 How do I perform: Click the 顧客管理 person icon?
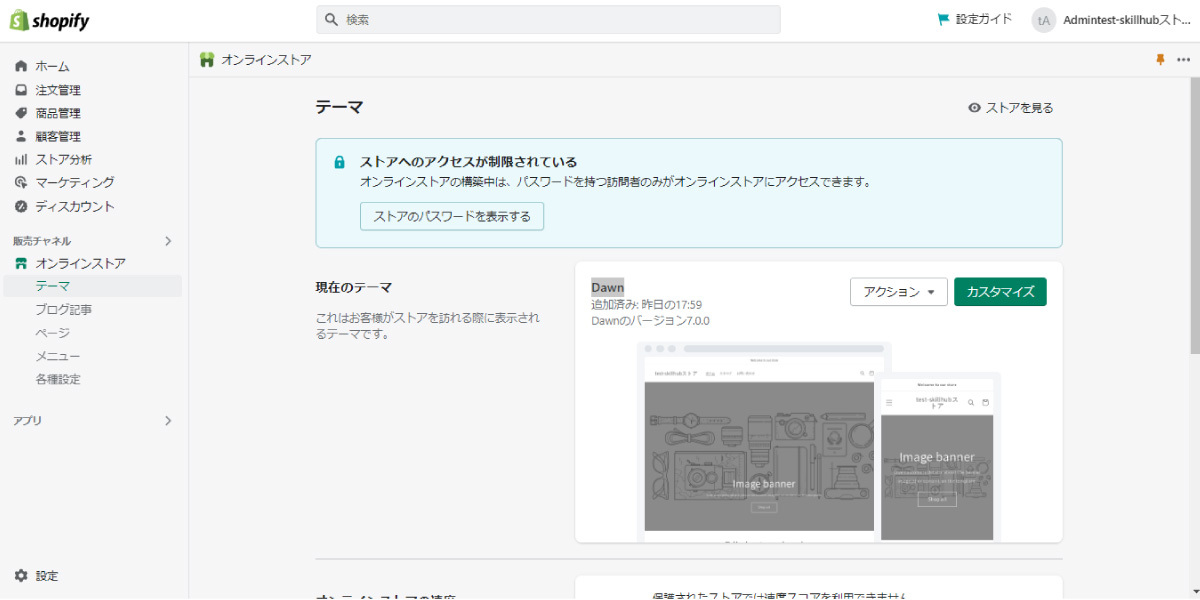pos(21,136)
